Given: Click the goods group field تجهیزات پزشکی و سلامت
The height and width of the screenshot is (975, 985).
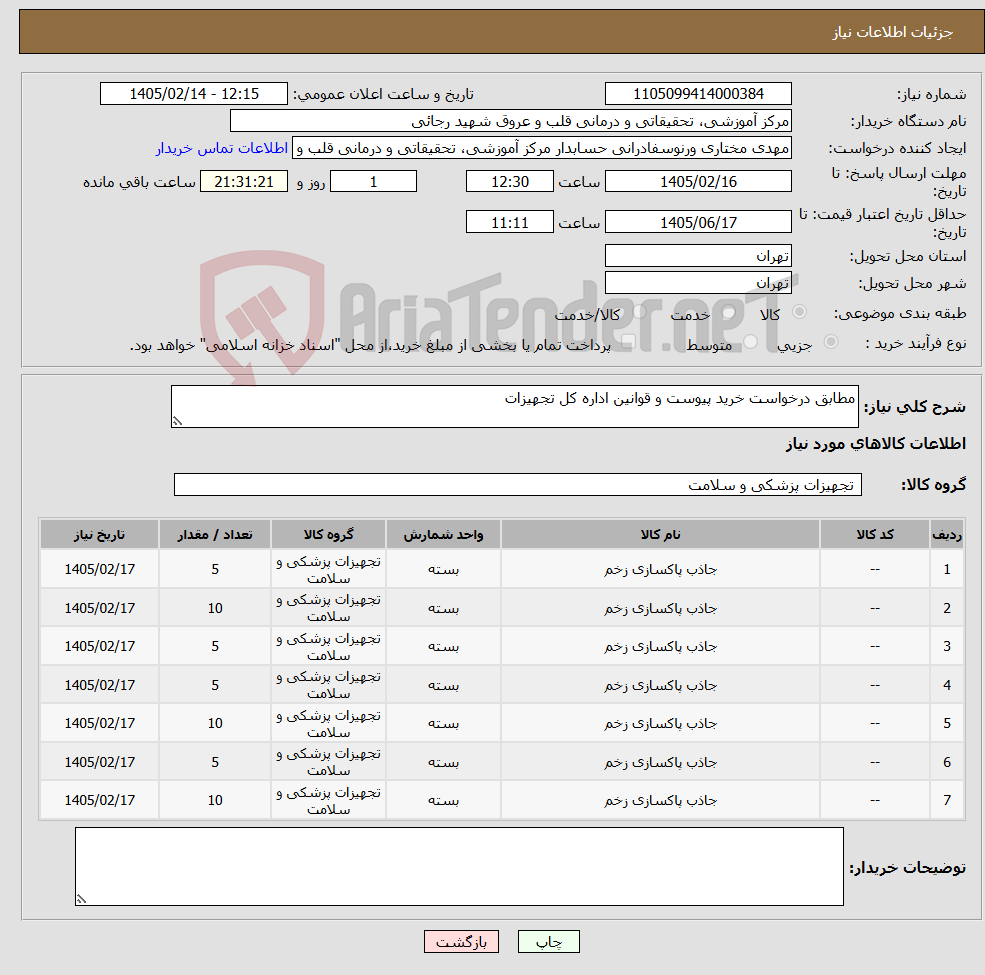Looking at the screenshot, I should 518,484.
